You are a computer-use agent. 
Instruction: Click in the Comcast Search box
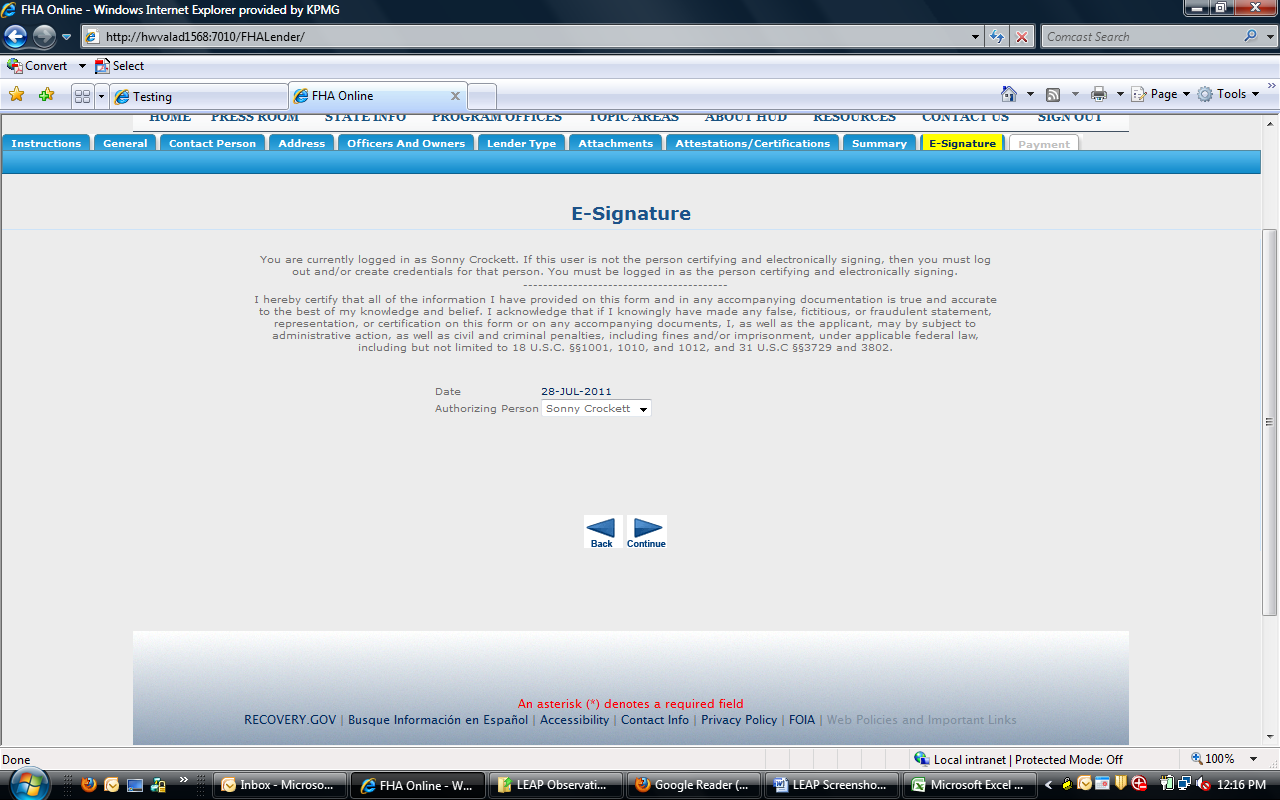click(x=1140, y=37)
